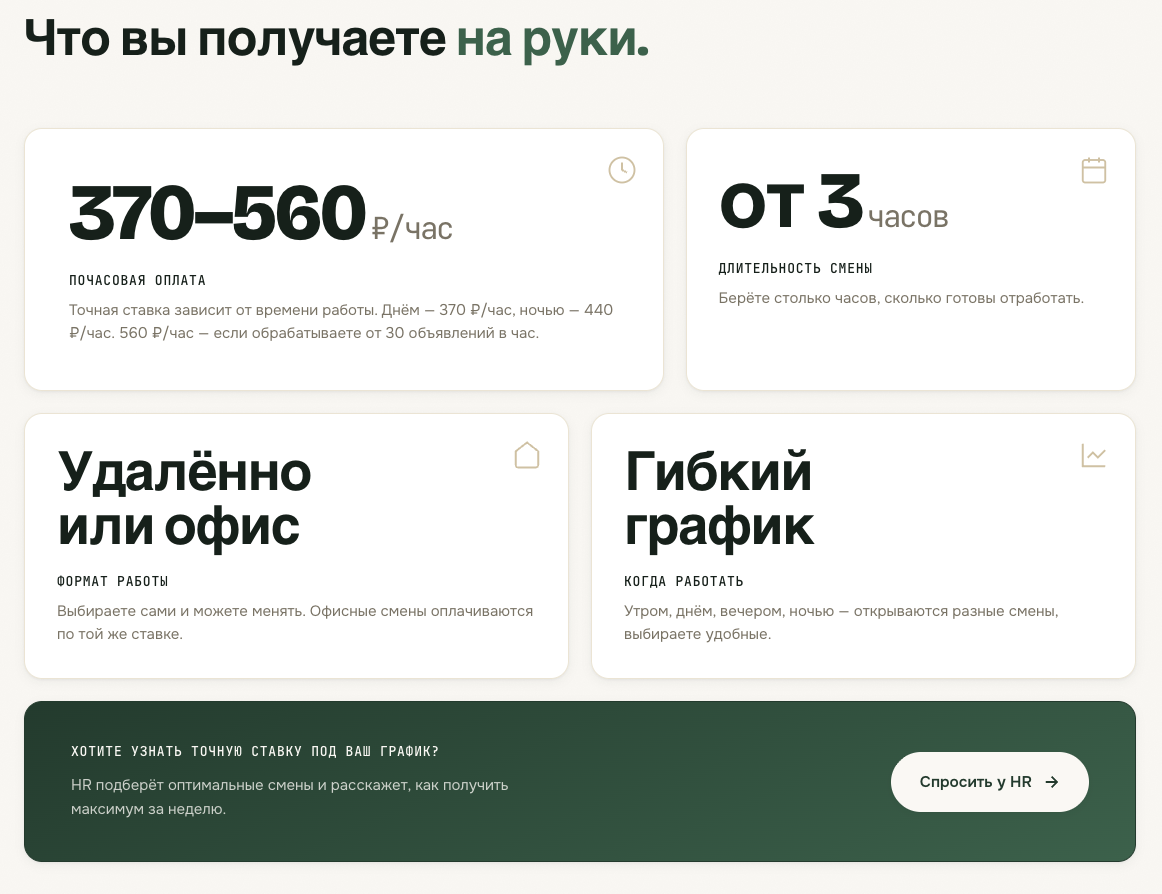Click the '₽/час' unit label

coord(412,228)
